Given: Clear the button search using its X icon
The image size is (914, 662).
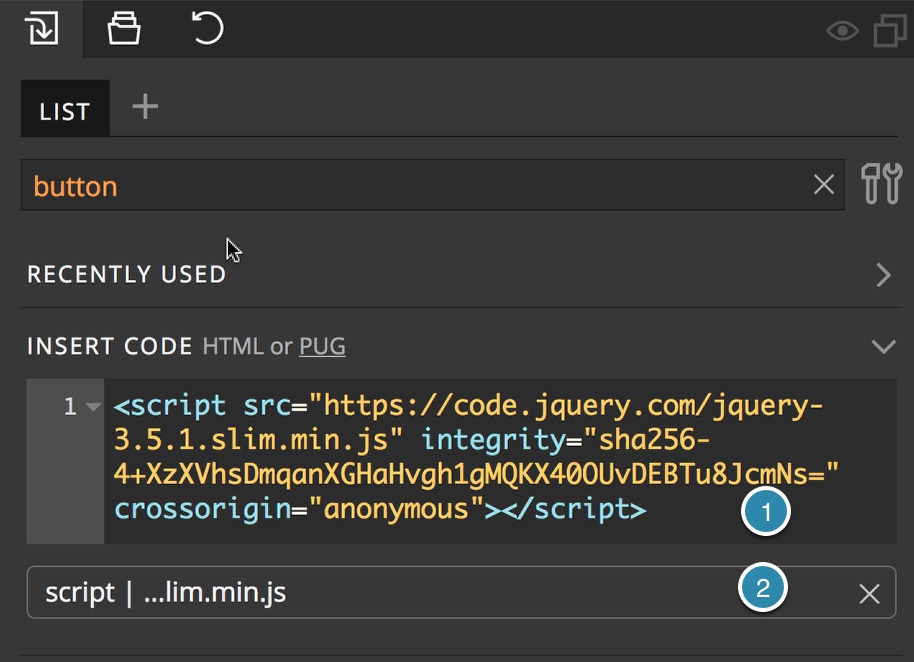Looking at the screenshot, I should pos(823,184).
